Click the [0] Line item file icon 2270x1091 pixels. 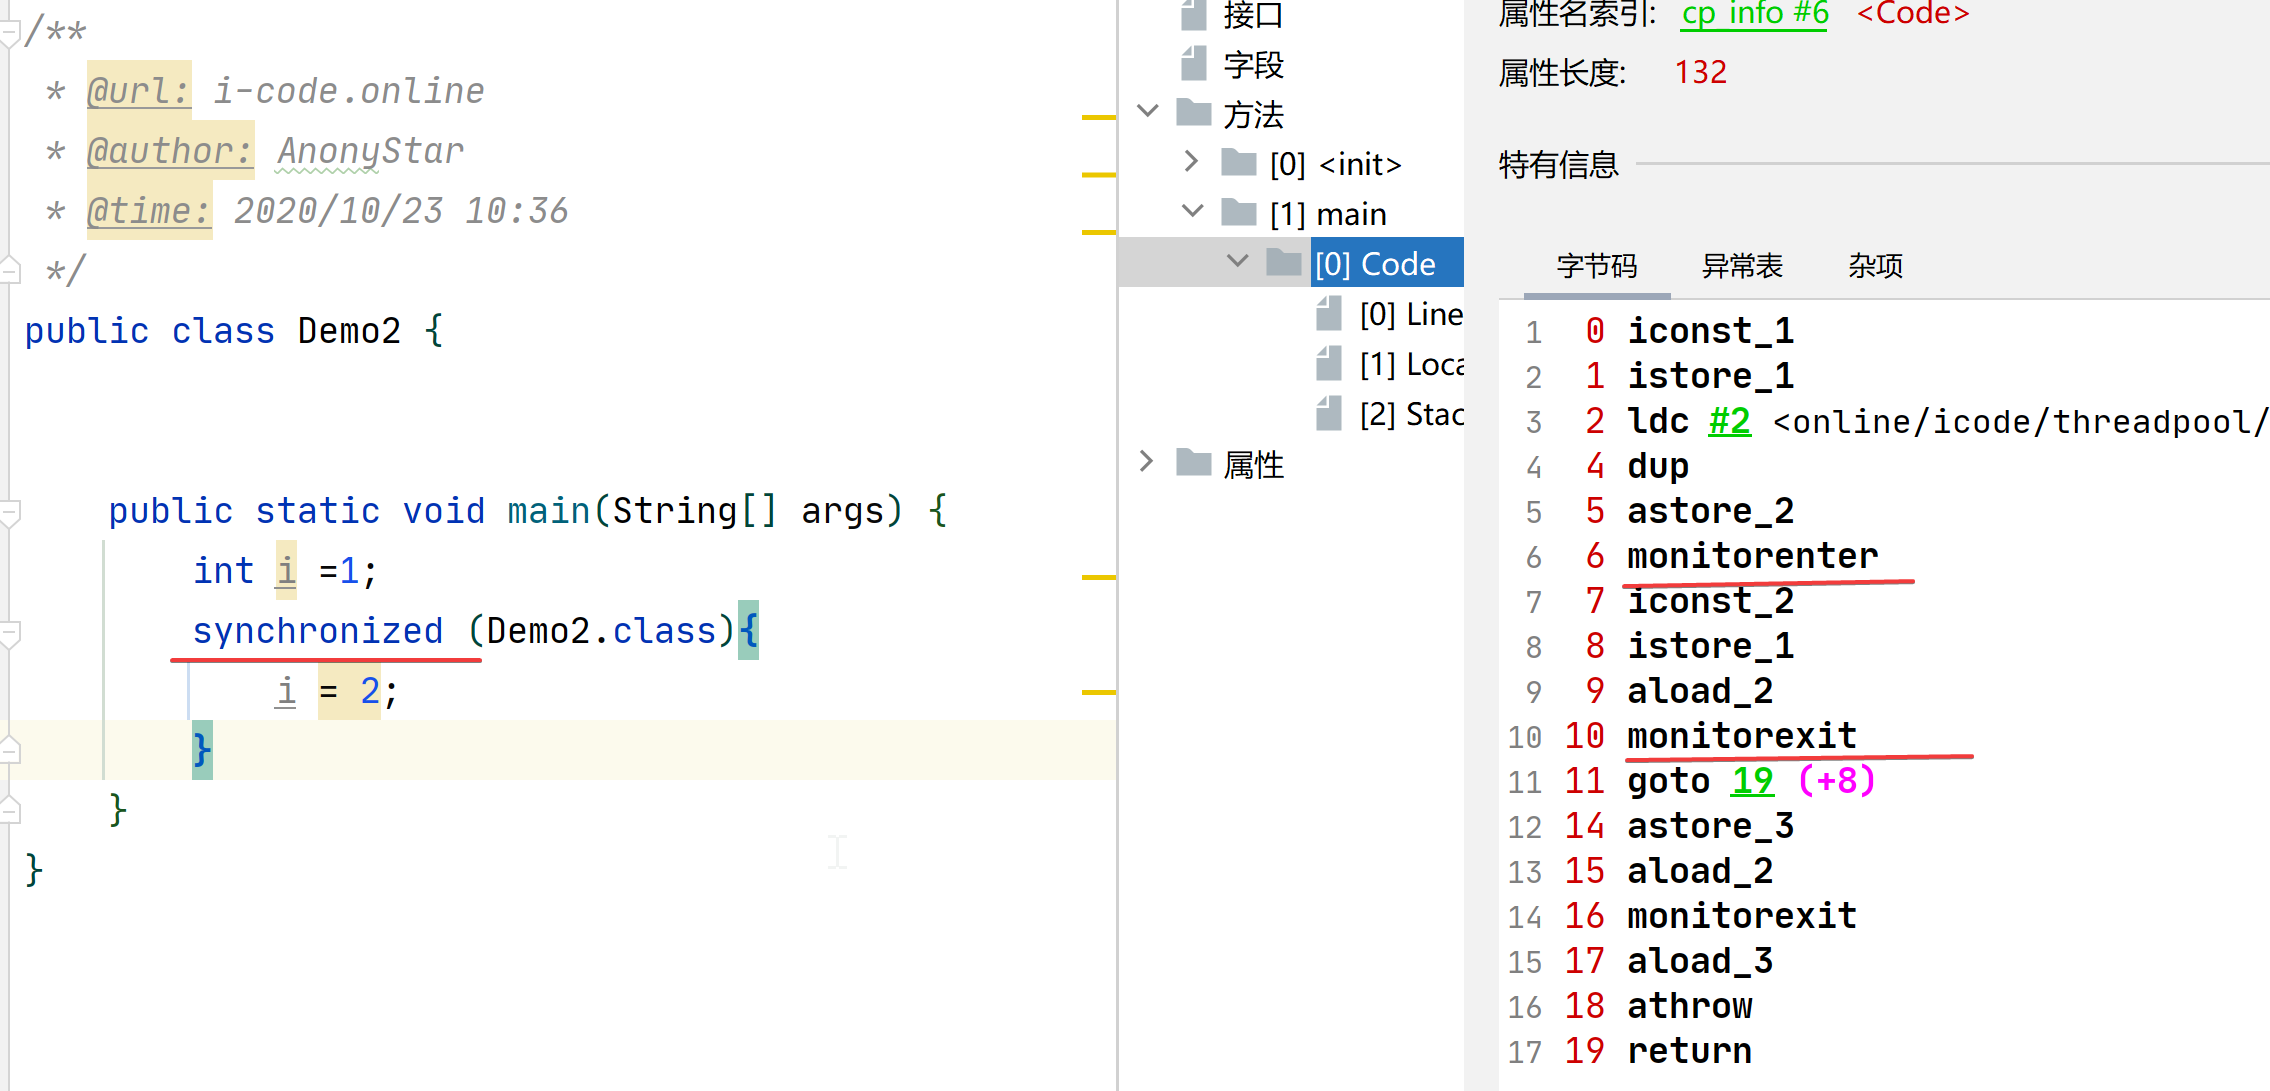[x=1328, y=314]
